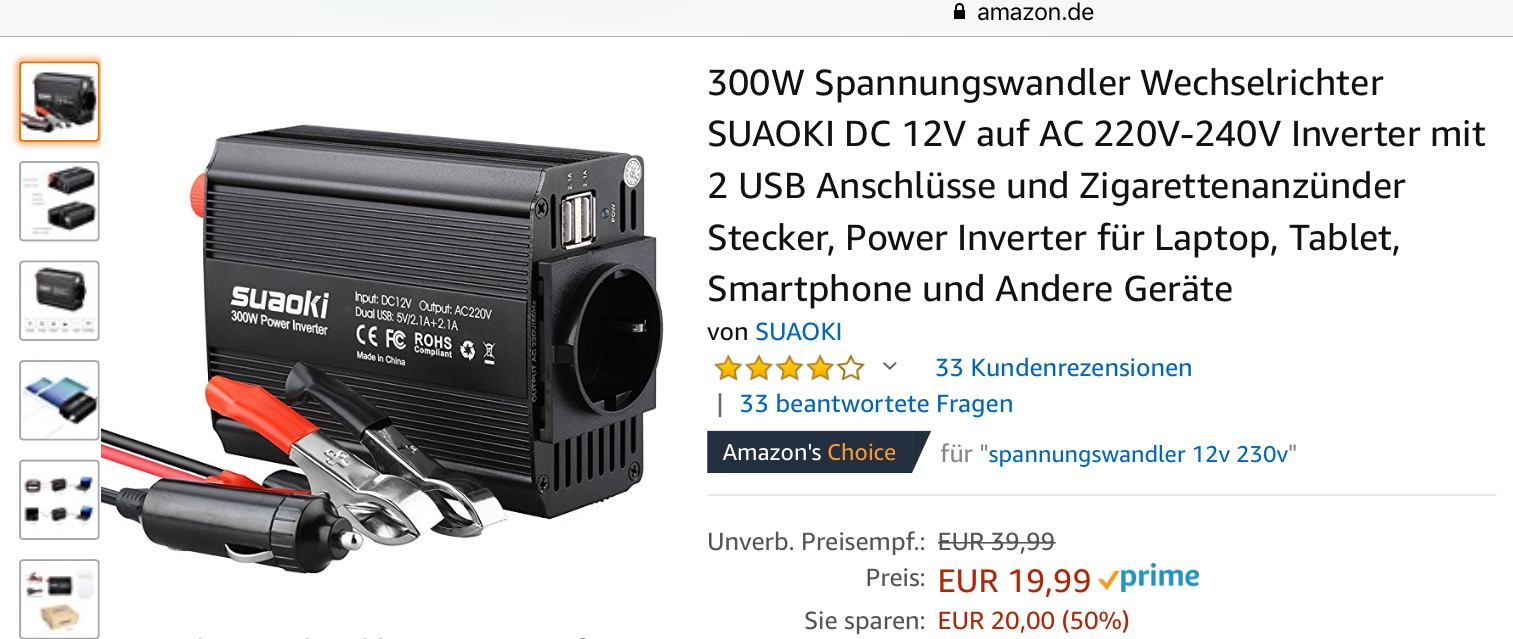Click the amazon.de address bar
1513x639 pixels.
click(1022, 13)
